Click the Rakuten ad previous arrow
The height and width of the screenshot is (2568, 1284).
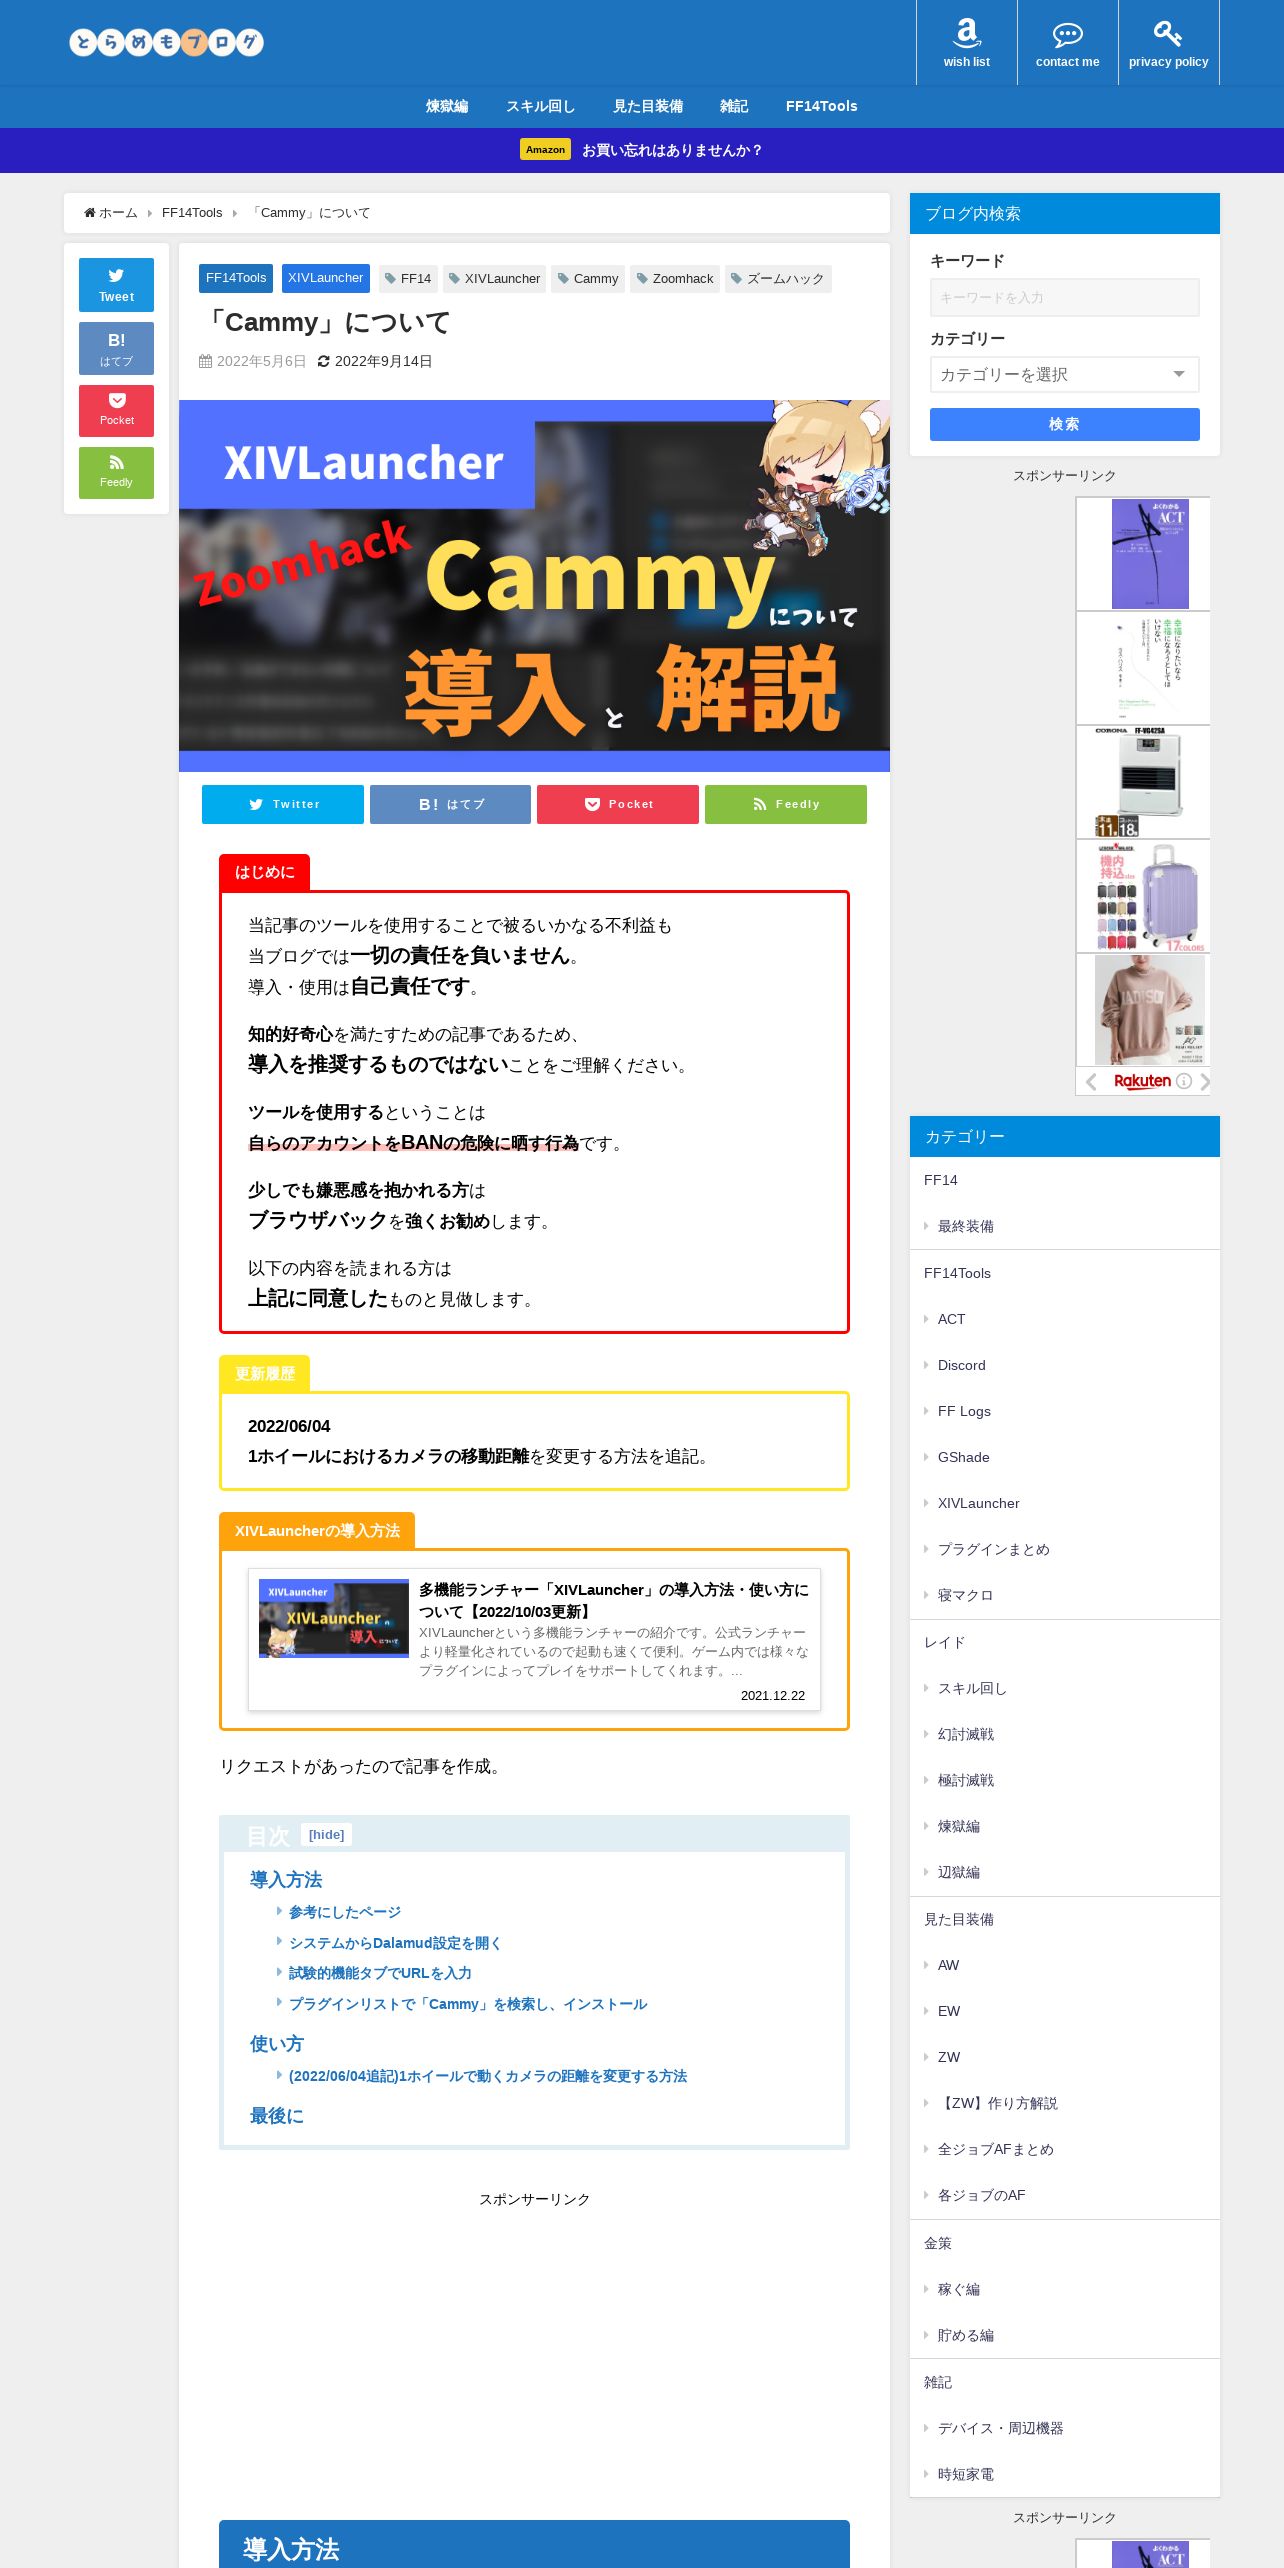tap(1091, 1082)
